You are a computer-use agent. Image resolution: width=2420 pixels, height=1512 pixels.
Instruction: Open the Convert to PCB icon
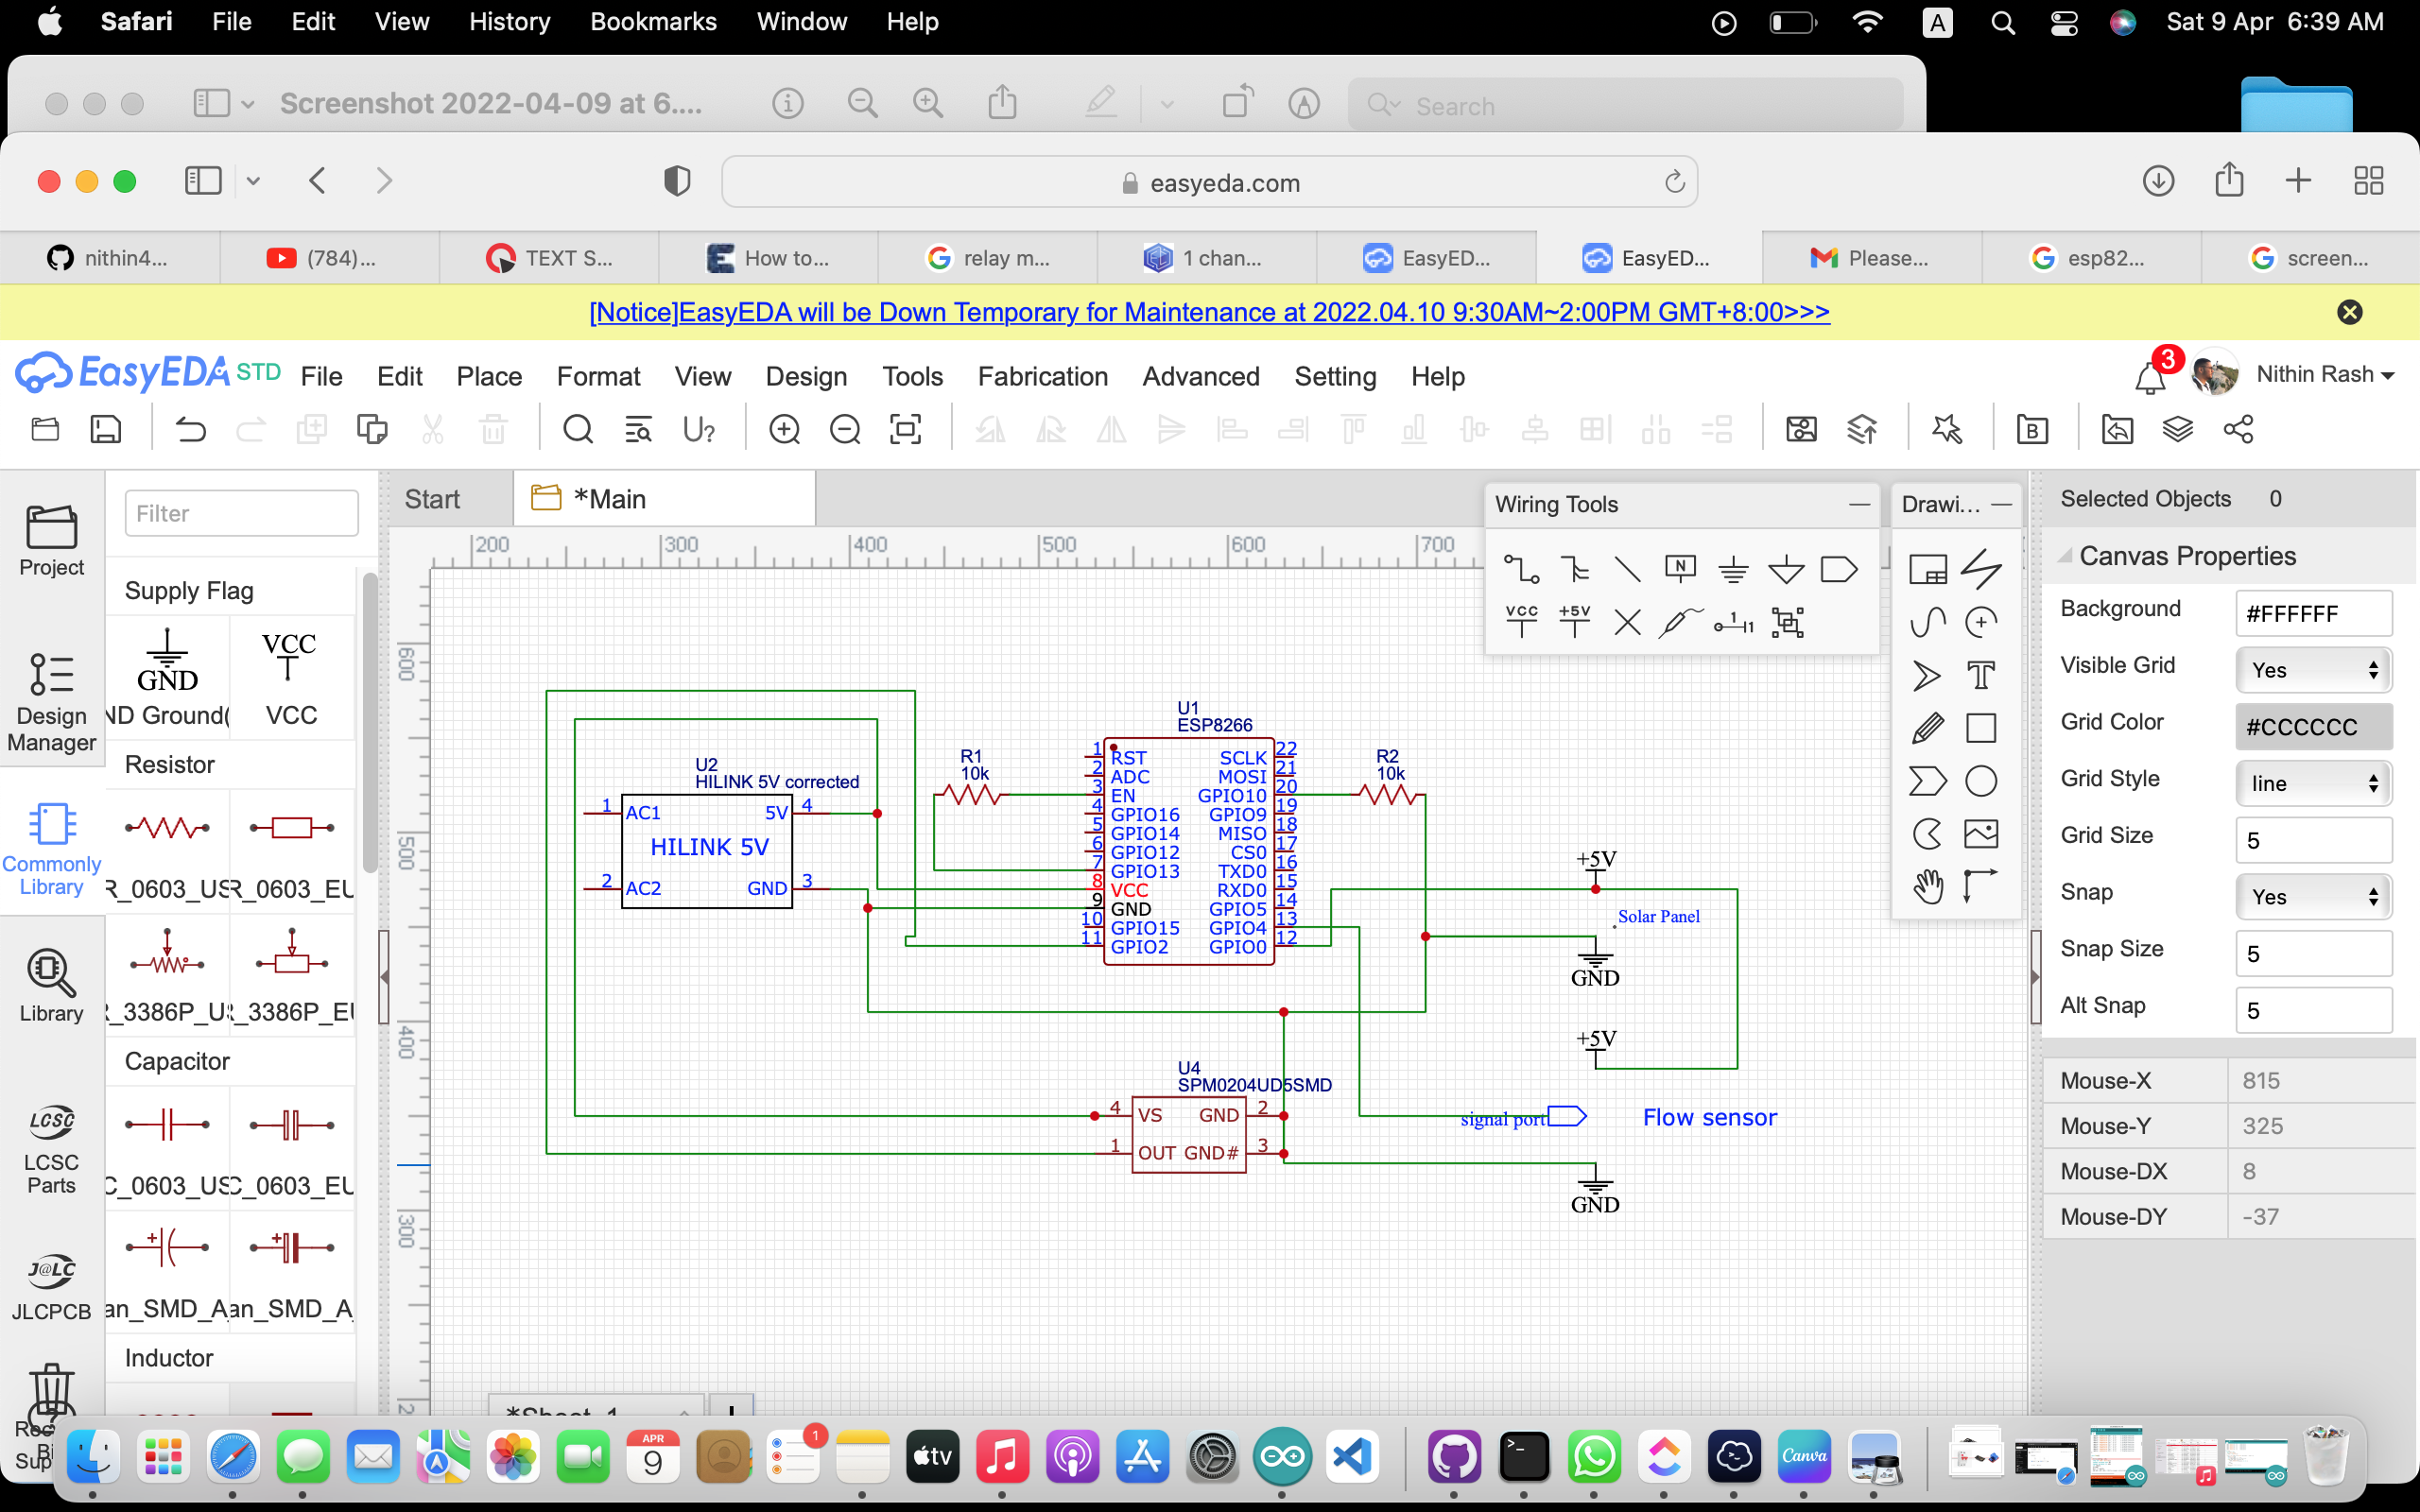[1862, 430]
